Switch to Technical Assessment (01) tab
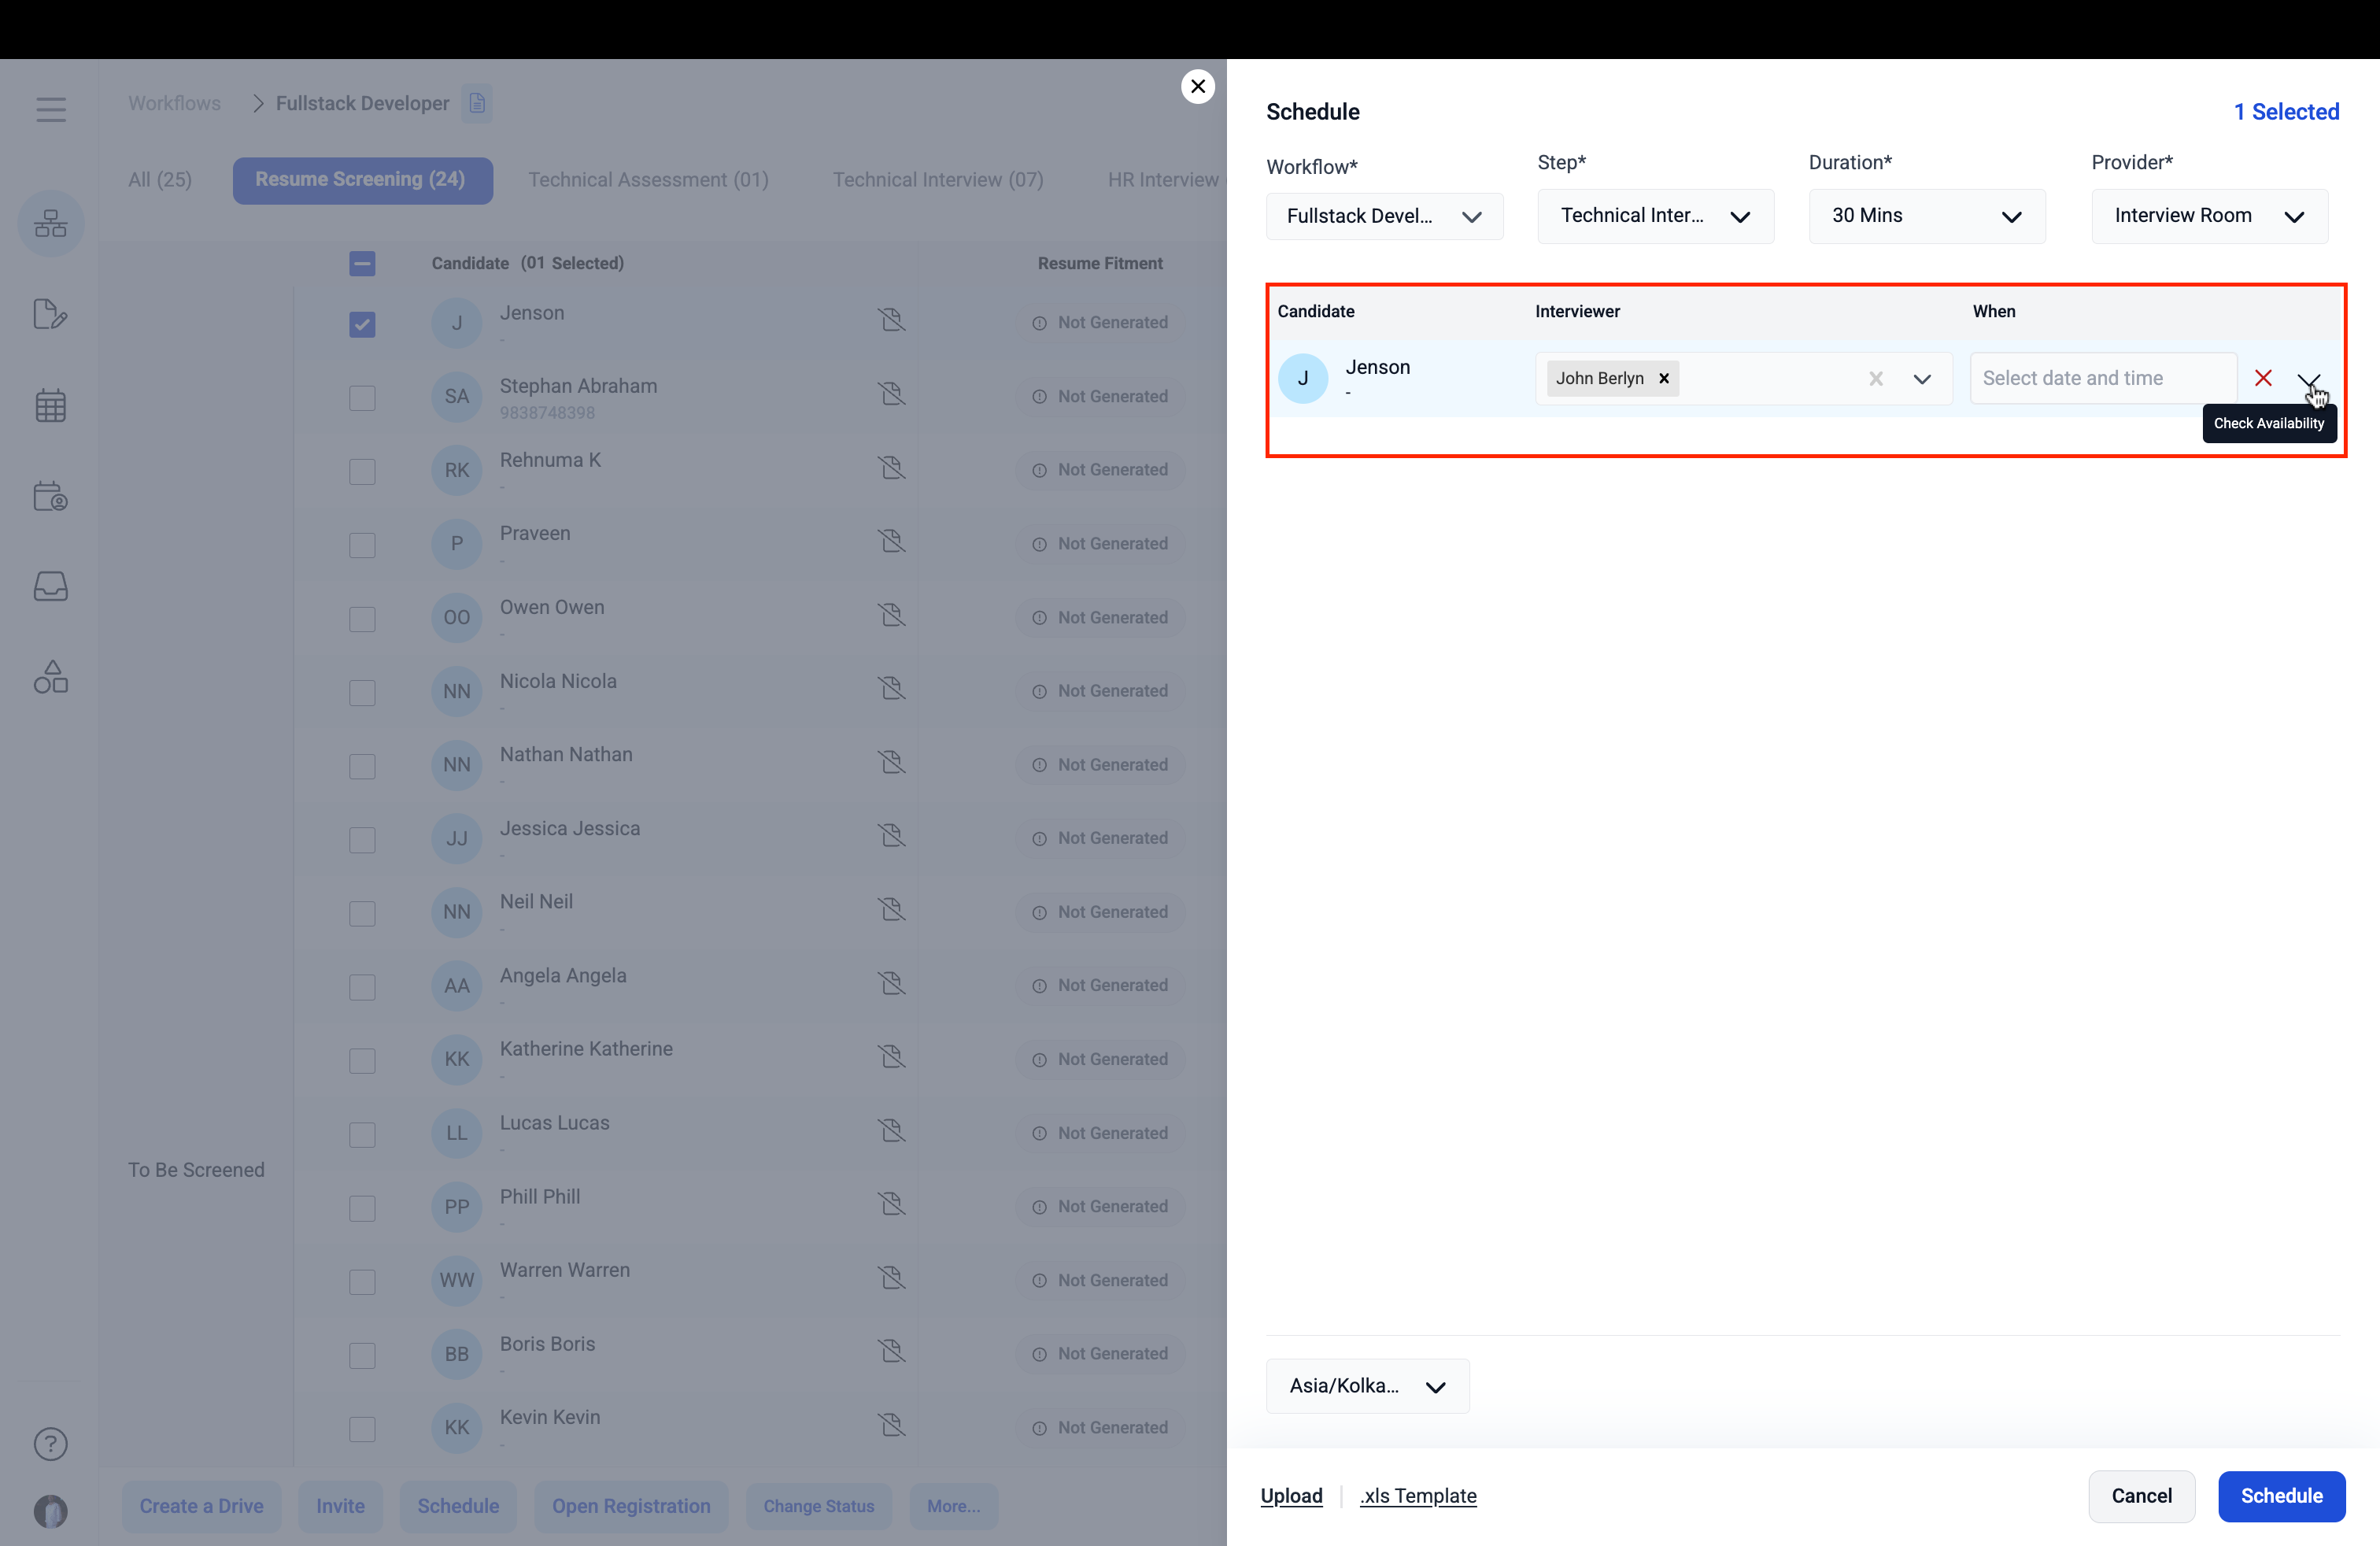The width and height of the screenshot is (2380, 1546). tap(648, 180)
